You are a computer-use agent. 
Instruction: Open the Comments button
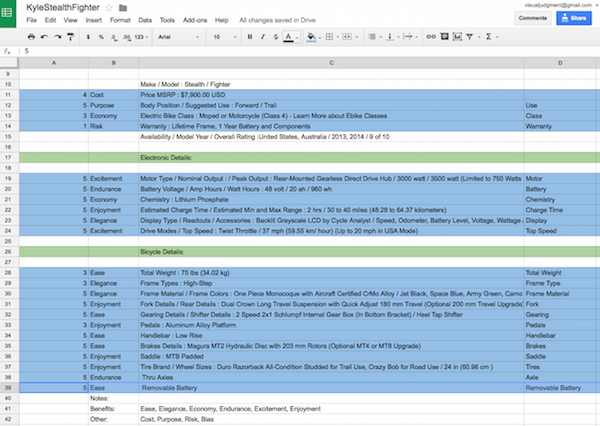(532, 17)
